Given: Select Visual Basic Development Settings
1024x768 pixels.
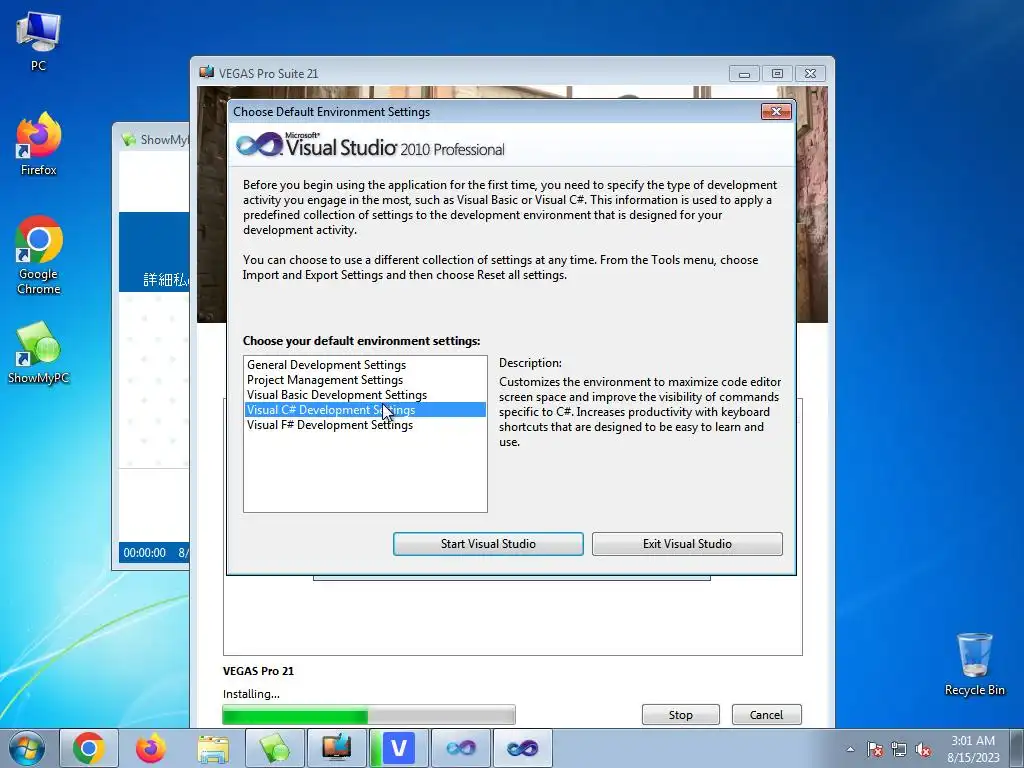Looking at the screenshot, I should tap(365, 394).
